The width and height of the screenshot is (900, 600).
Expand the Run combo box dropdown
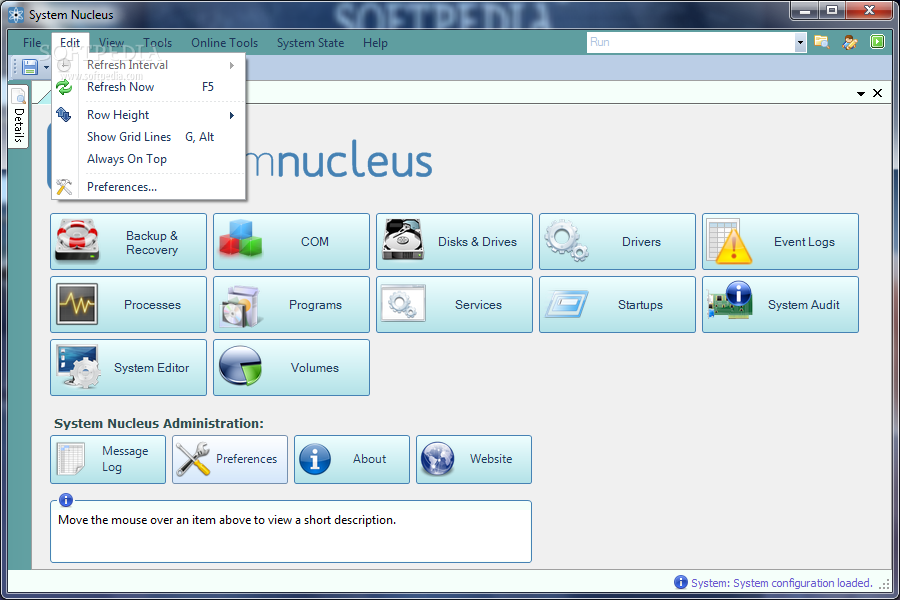800,42
